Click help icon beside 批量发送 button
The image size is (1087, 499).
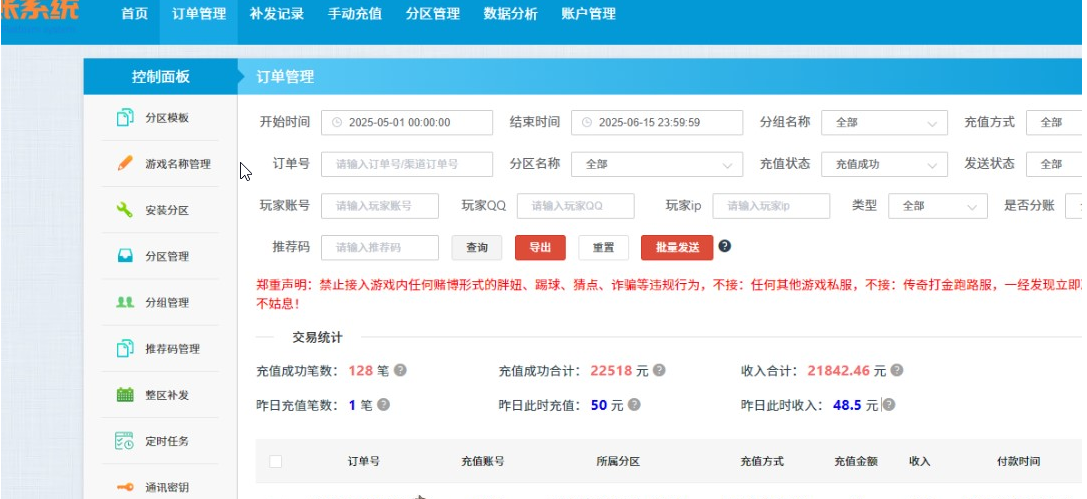724,246
